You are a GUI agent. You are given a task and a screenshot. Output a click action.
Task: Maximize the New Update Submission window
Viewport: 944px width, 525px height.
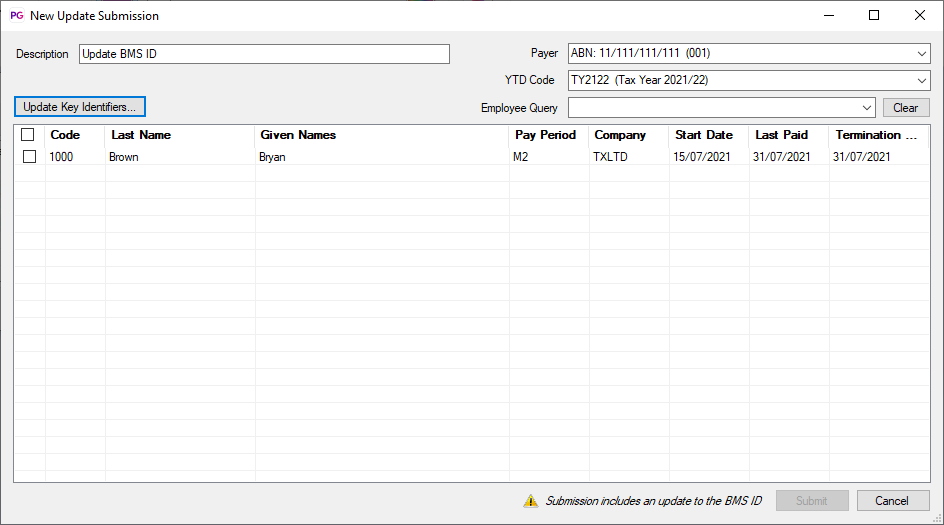pyautogui.click(x=873, y=15)
